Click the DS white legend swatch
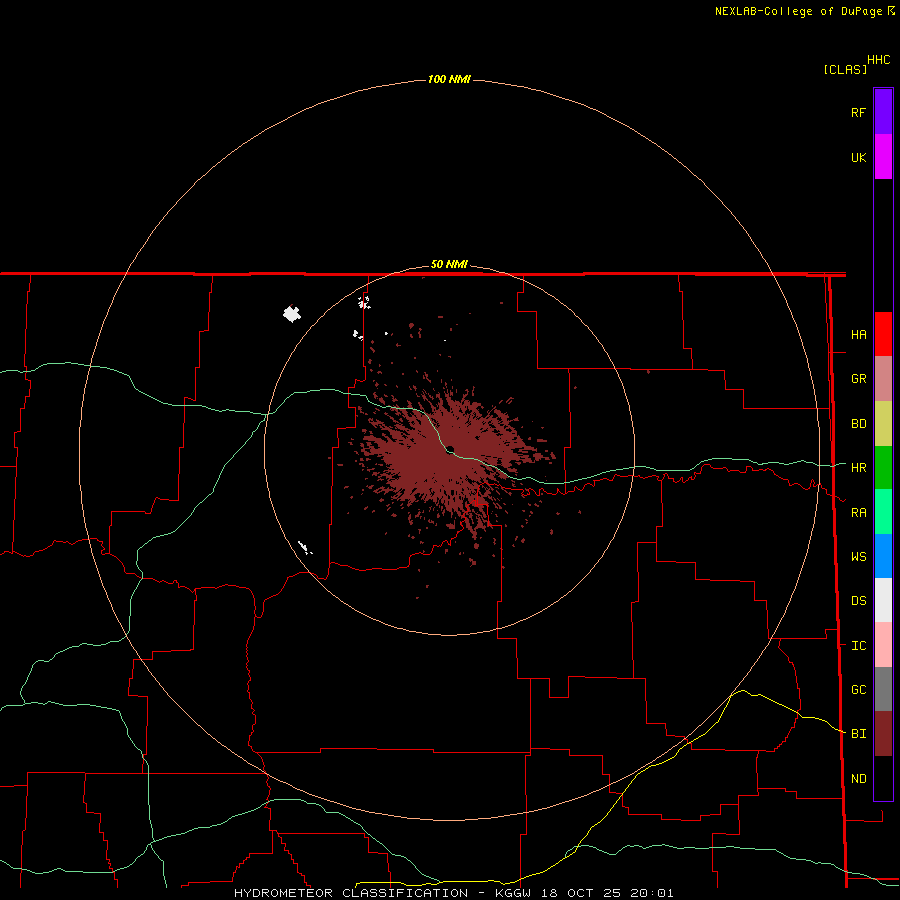Viewport: 900px width, 900px height. pyautogui.click(x=883, y=600)
